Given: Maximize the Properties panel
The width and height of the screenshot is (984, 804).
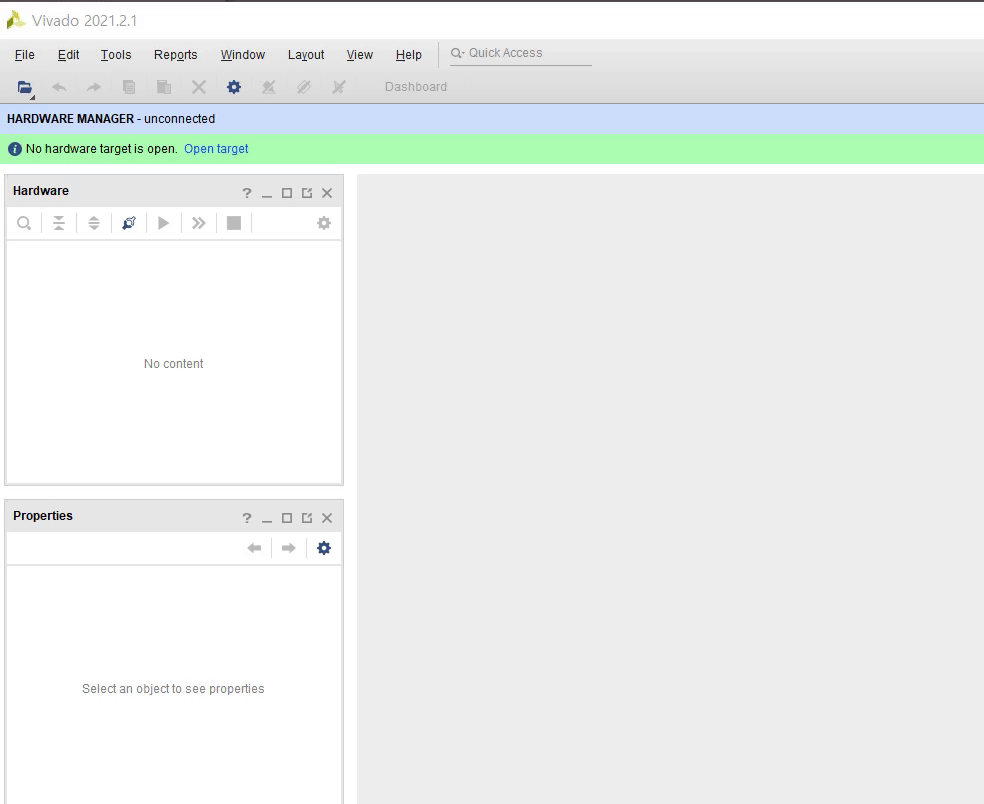Looking at the screenshot, I should click(x=287, y=518).
